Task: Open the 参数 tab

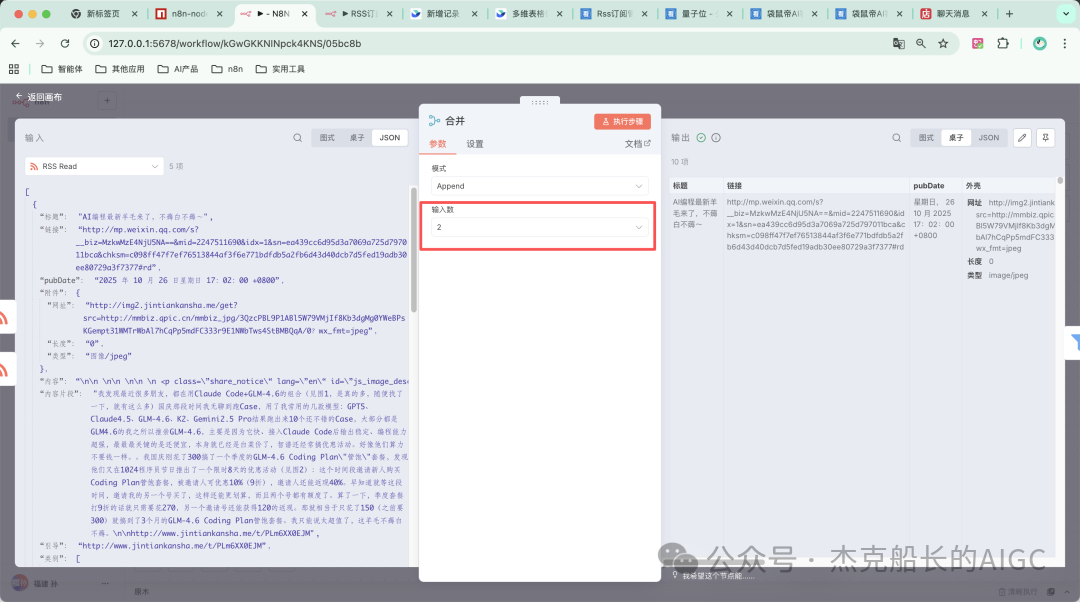Action: (x=437, y=144)
